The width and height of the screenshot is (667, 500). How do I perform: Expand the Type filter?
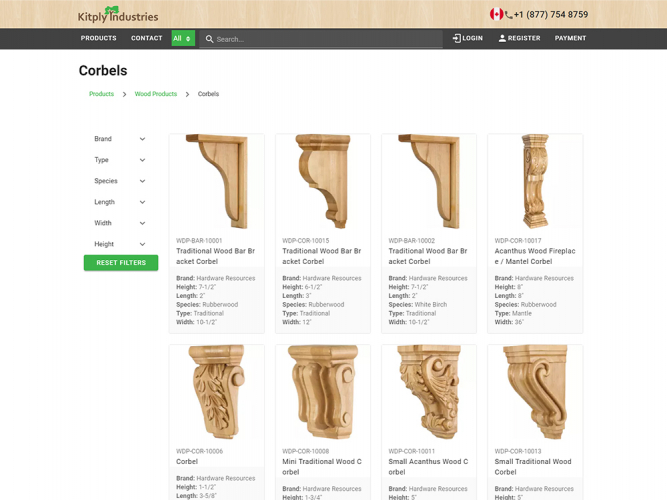pos(120,160)
